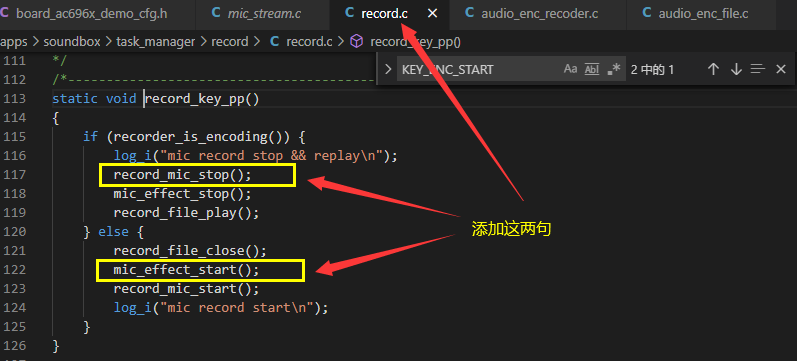Click the recorder_is_encoding() call
This screenshot has height=361, width=797.
(202, 137)
